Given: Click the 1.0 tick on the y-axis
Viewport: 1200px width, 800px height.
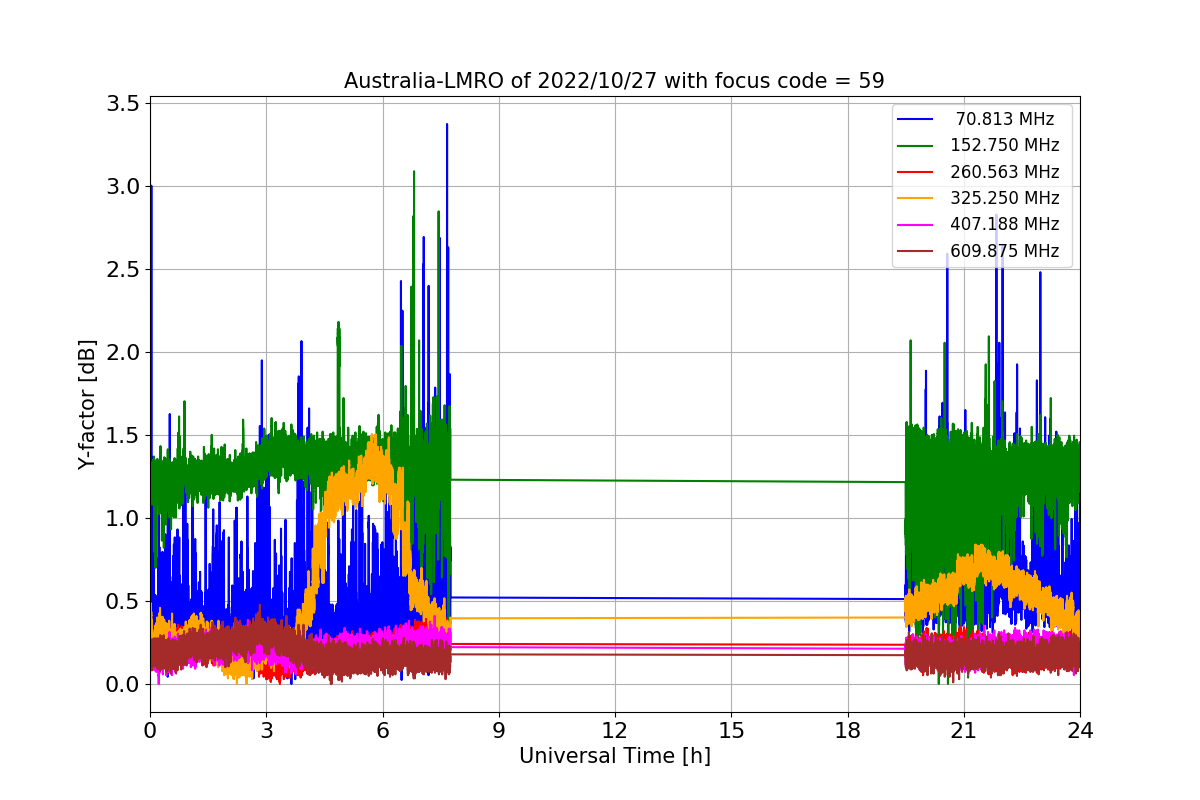Looking at the screenshot, I should pos(123,519).
